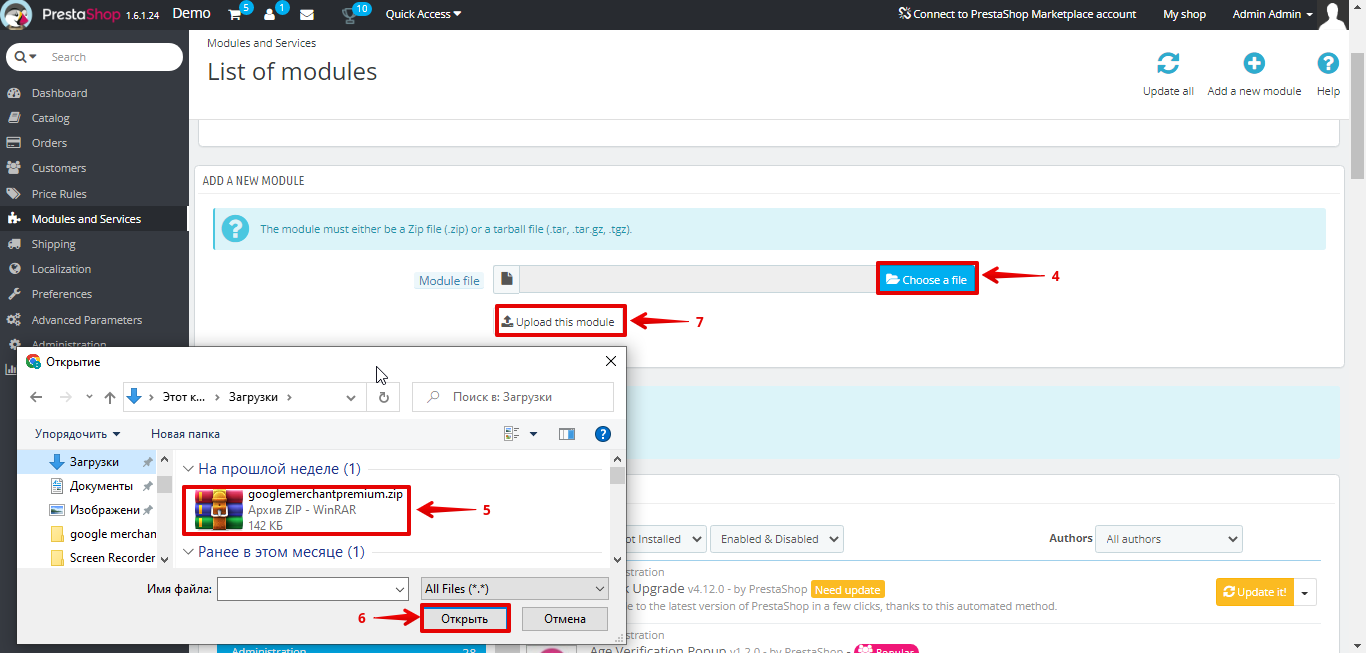Click Upload this module button

coord(561,321)
